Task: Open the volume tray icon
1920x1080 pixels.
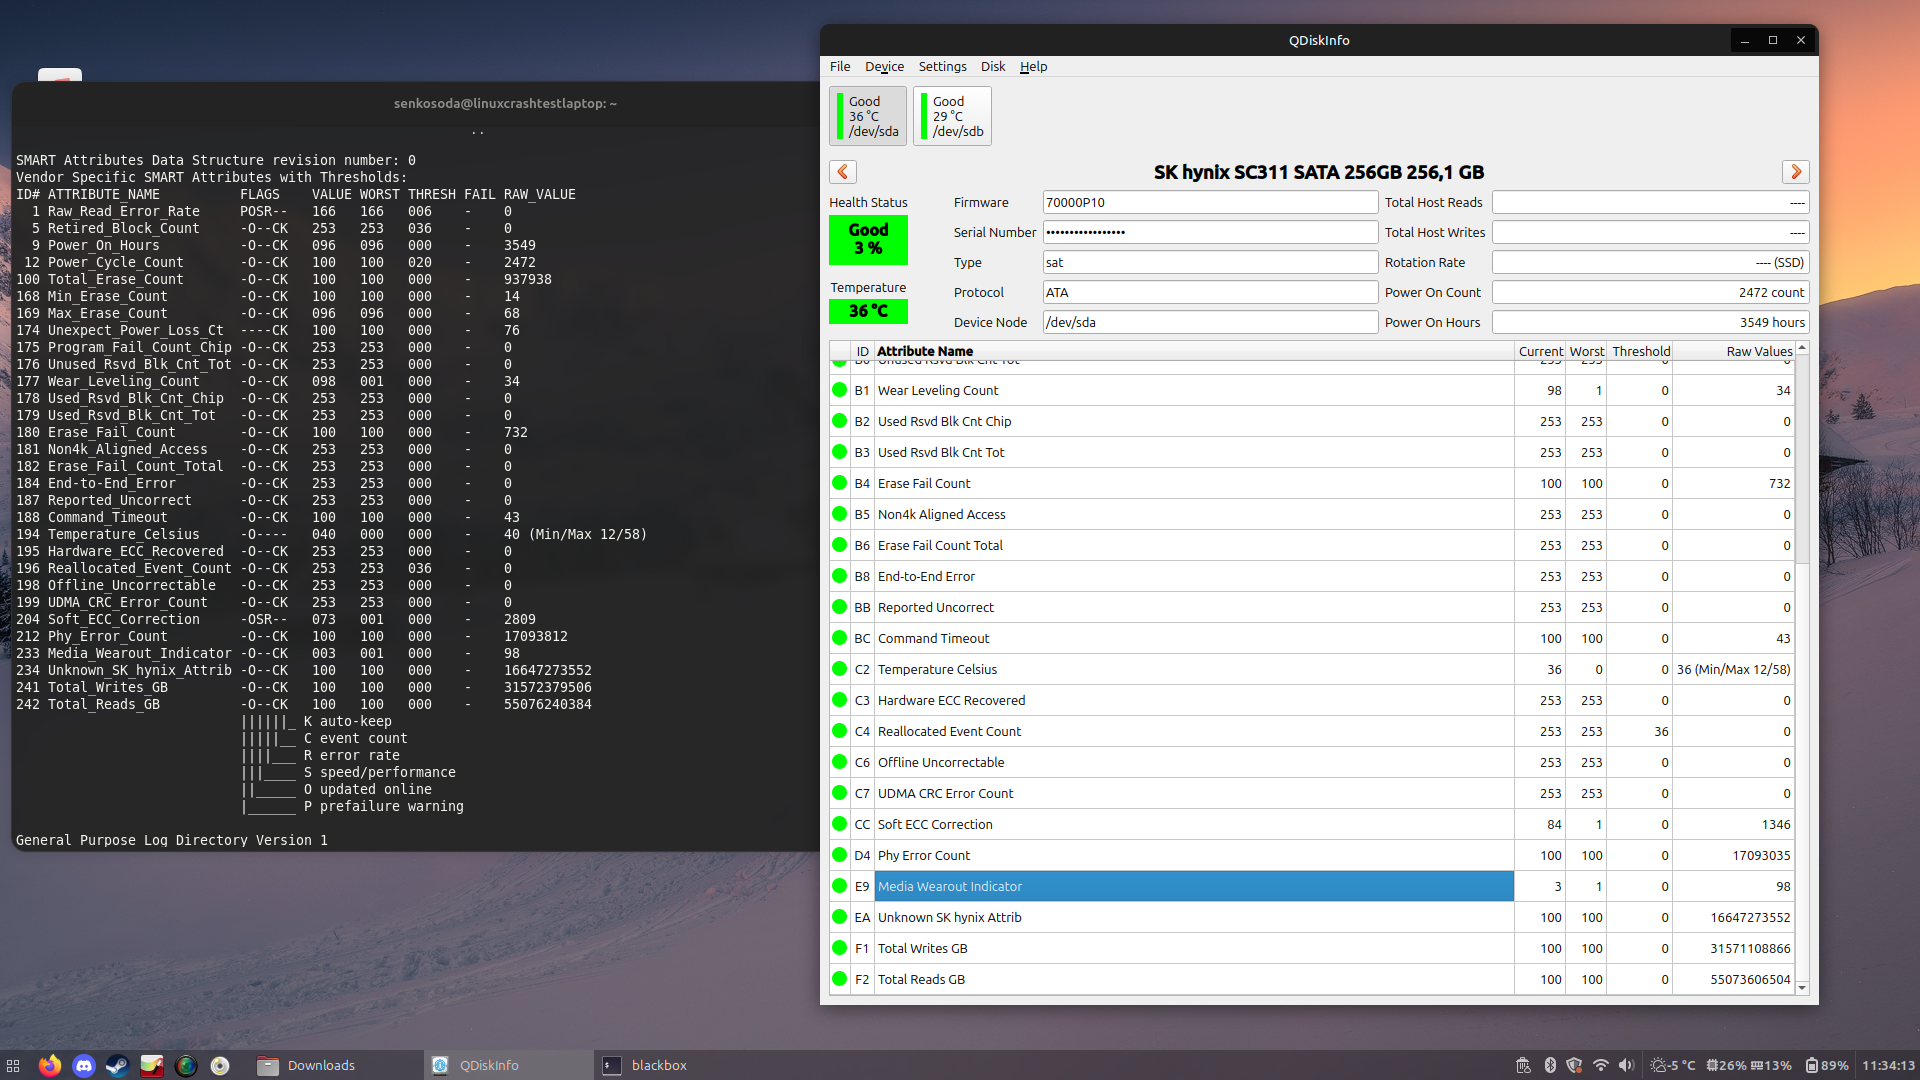Action: tap(1626, 1065)
